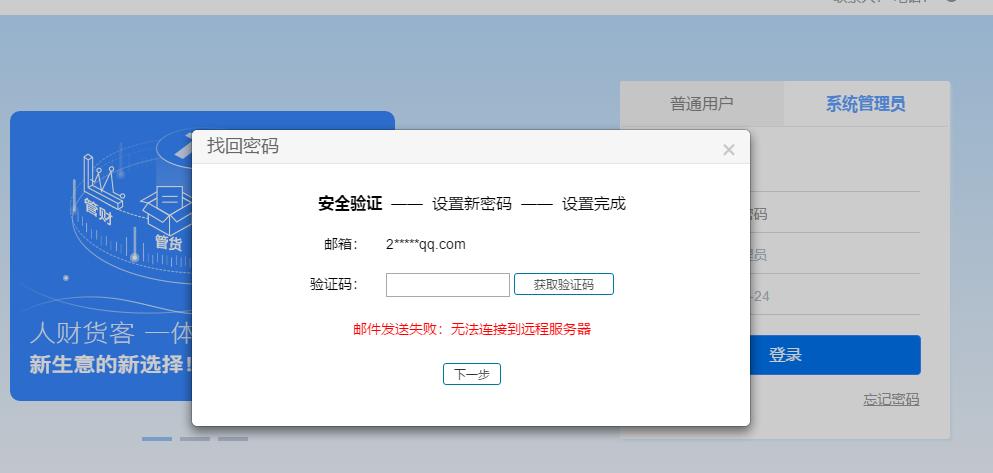Select the third carousel indicator dash
Screen dimensions: 993x473
pos(233,438)
